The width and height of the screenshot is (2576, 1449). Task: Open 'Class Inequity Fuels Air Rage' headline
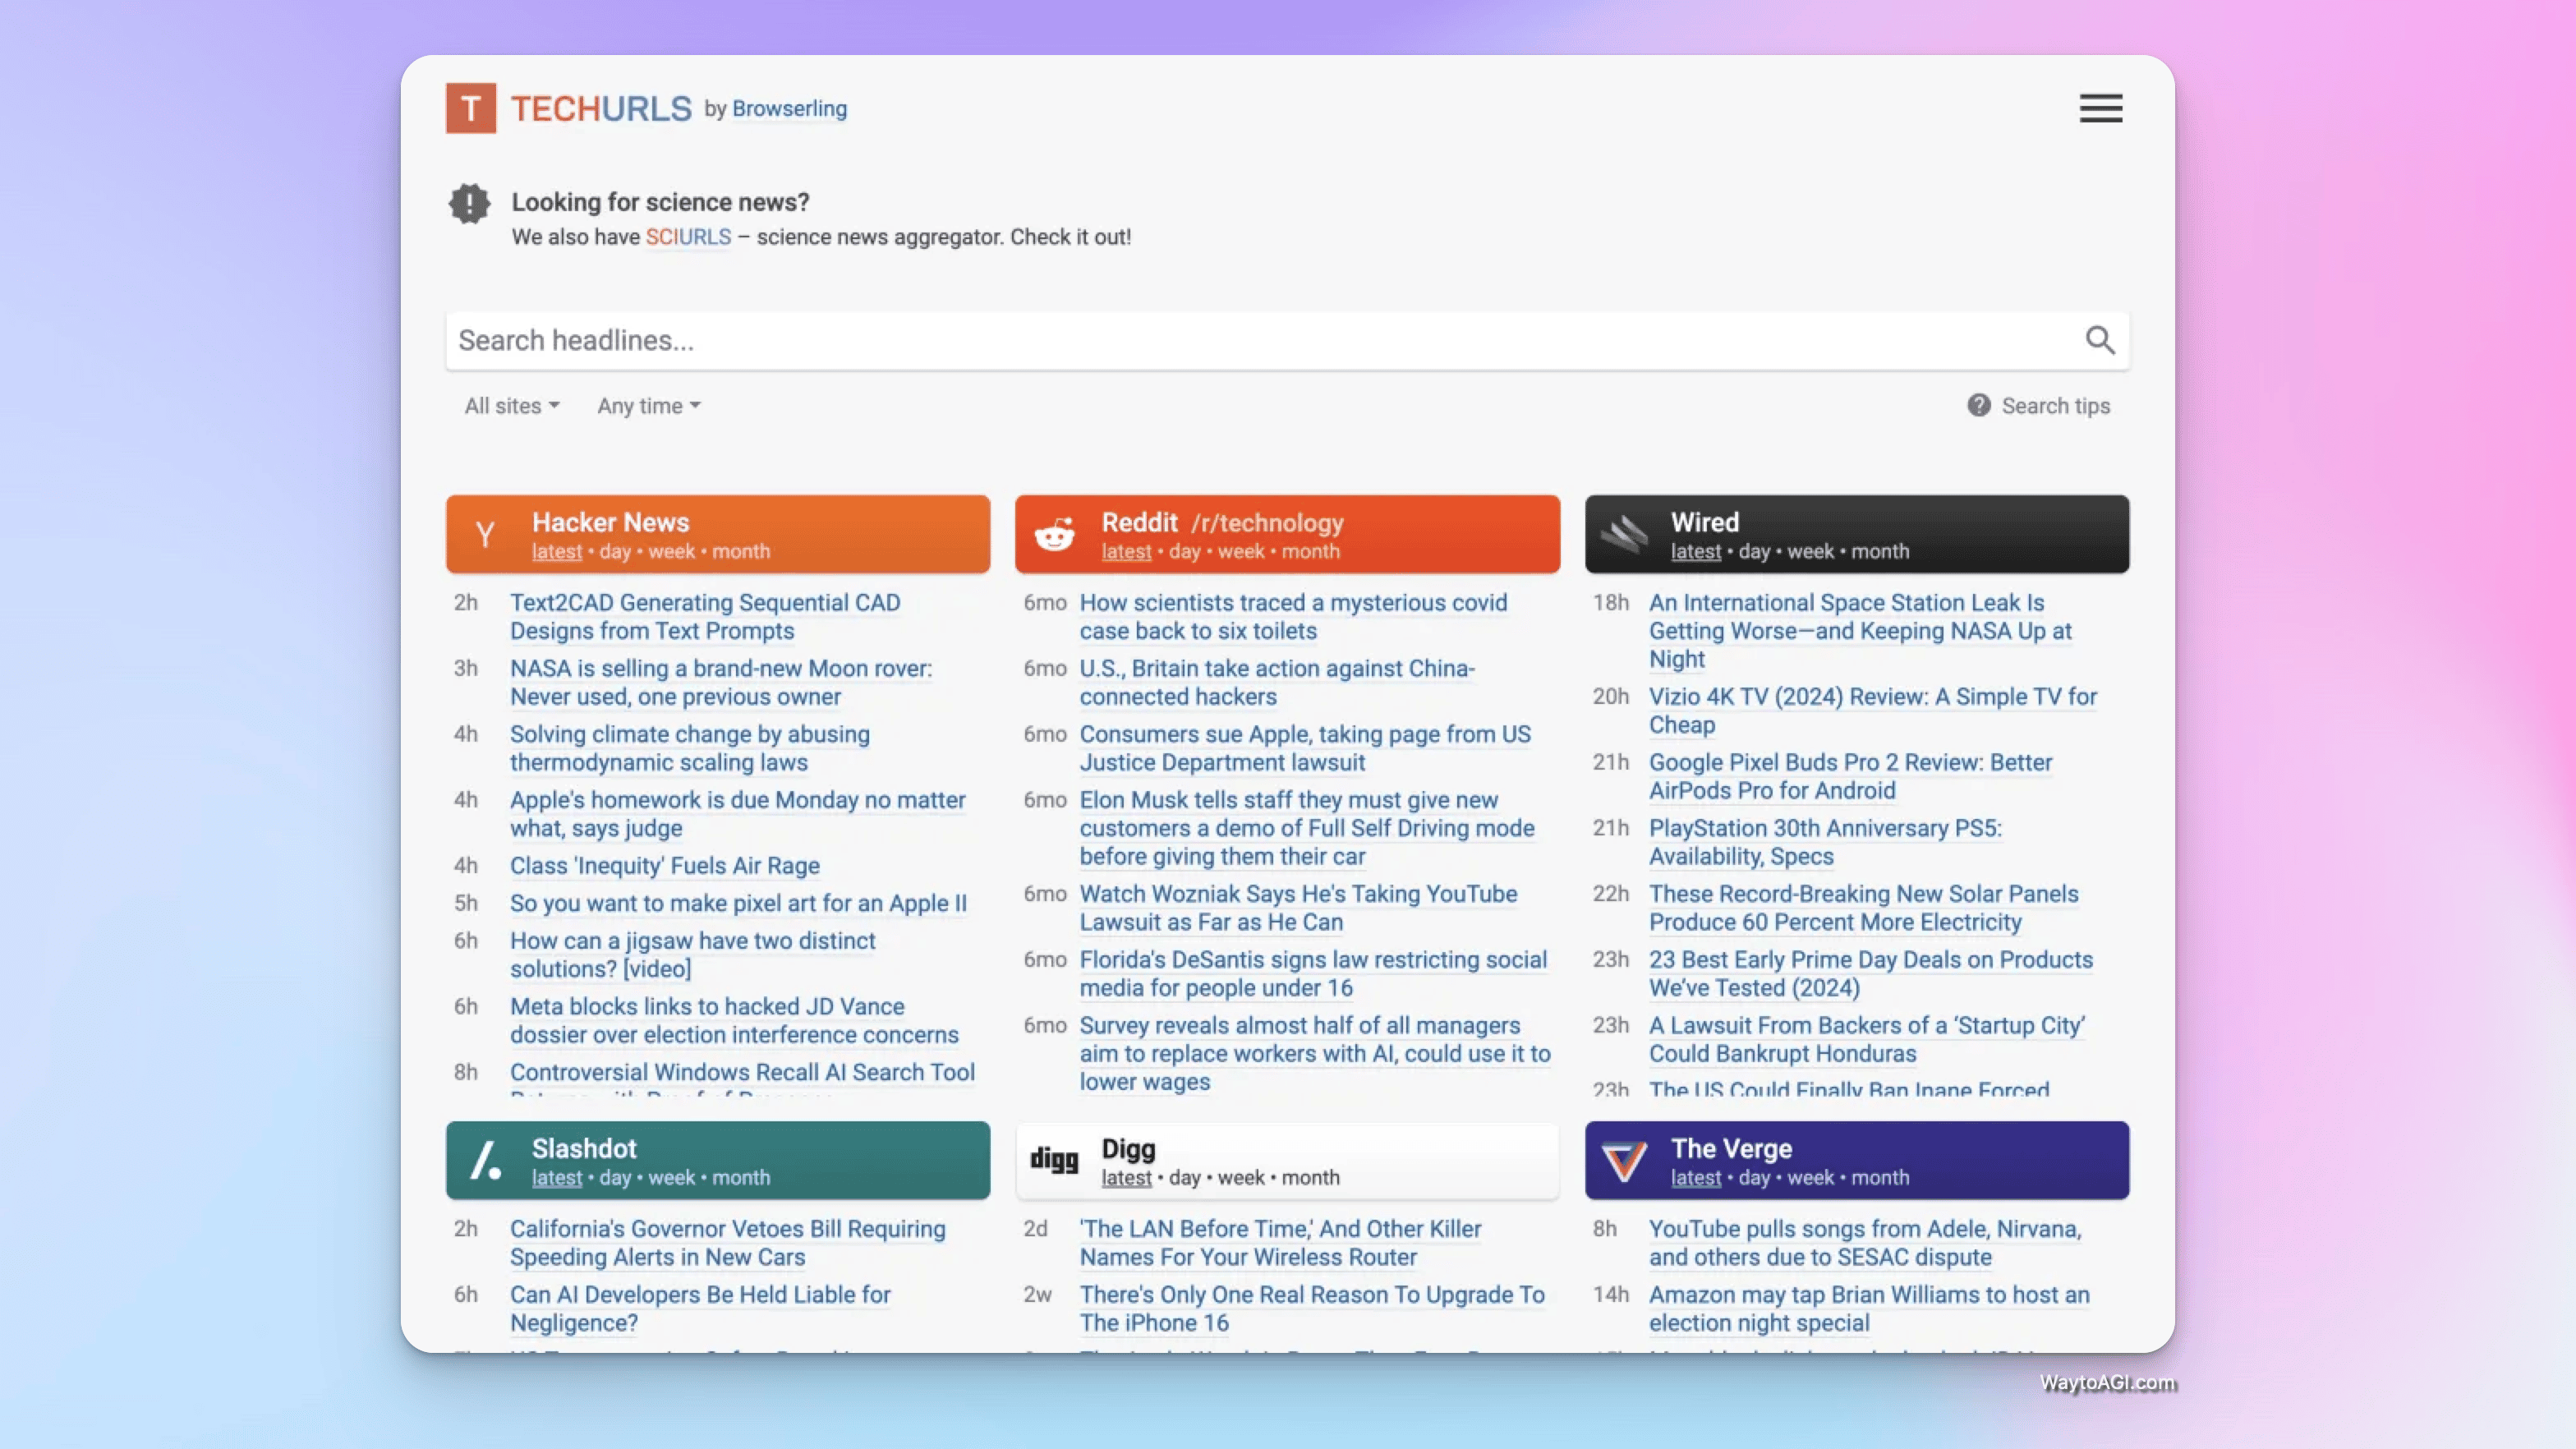click(665, 865)
